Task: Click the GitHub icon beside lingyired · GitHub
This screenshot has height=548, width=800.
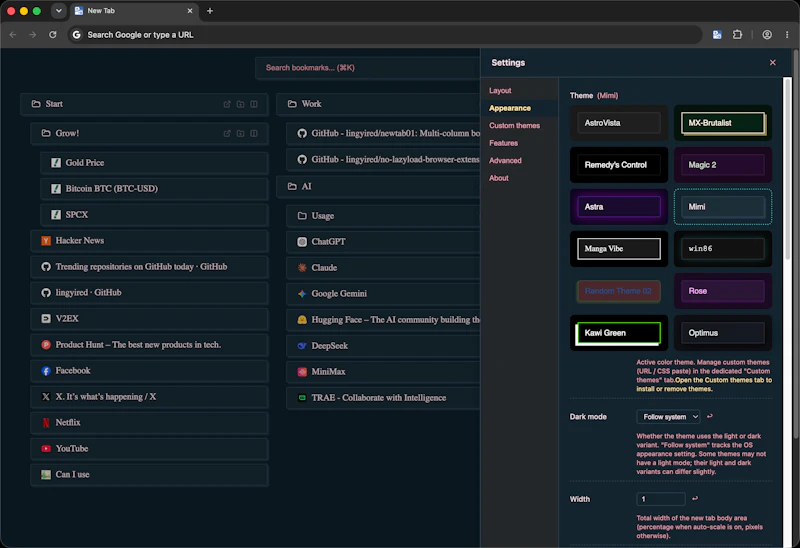Action: [x=46, y=293]
